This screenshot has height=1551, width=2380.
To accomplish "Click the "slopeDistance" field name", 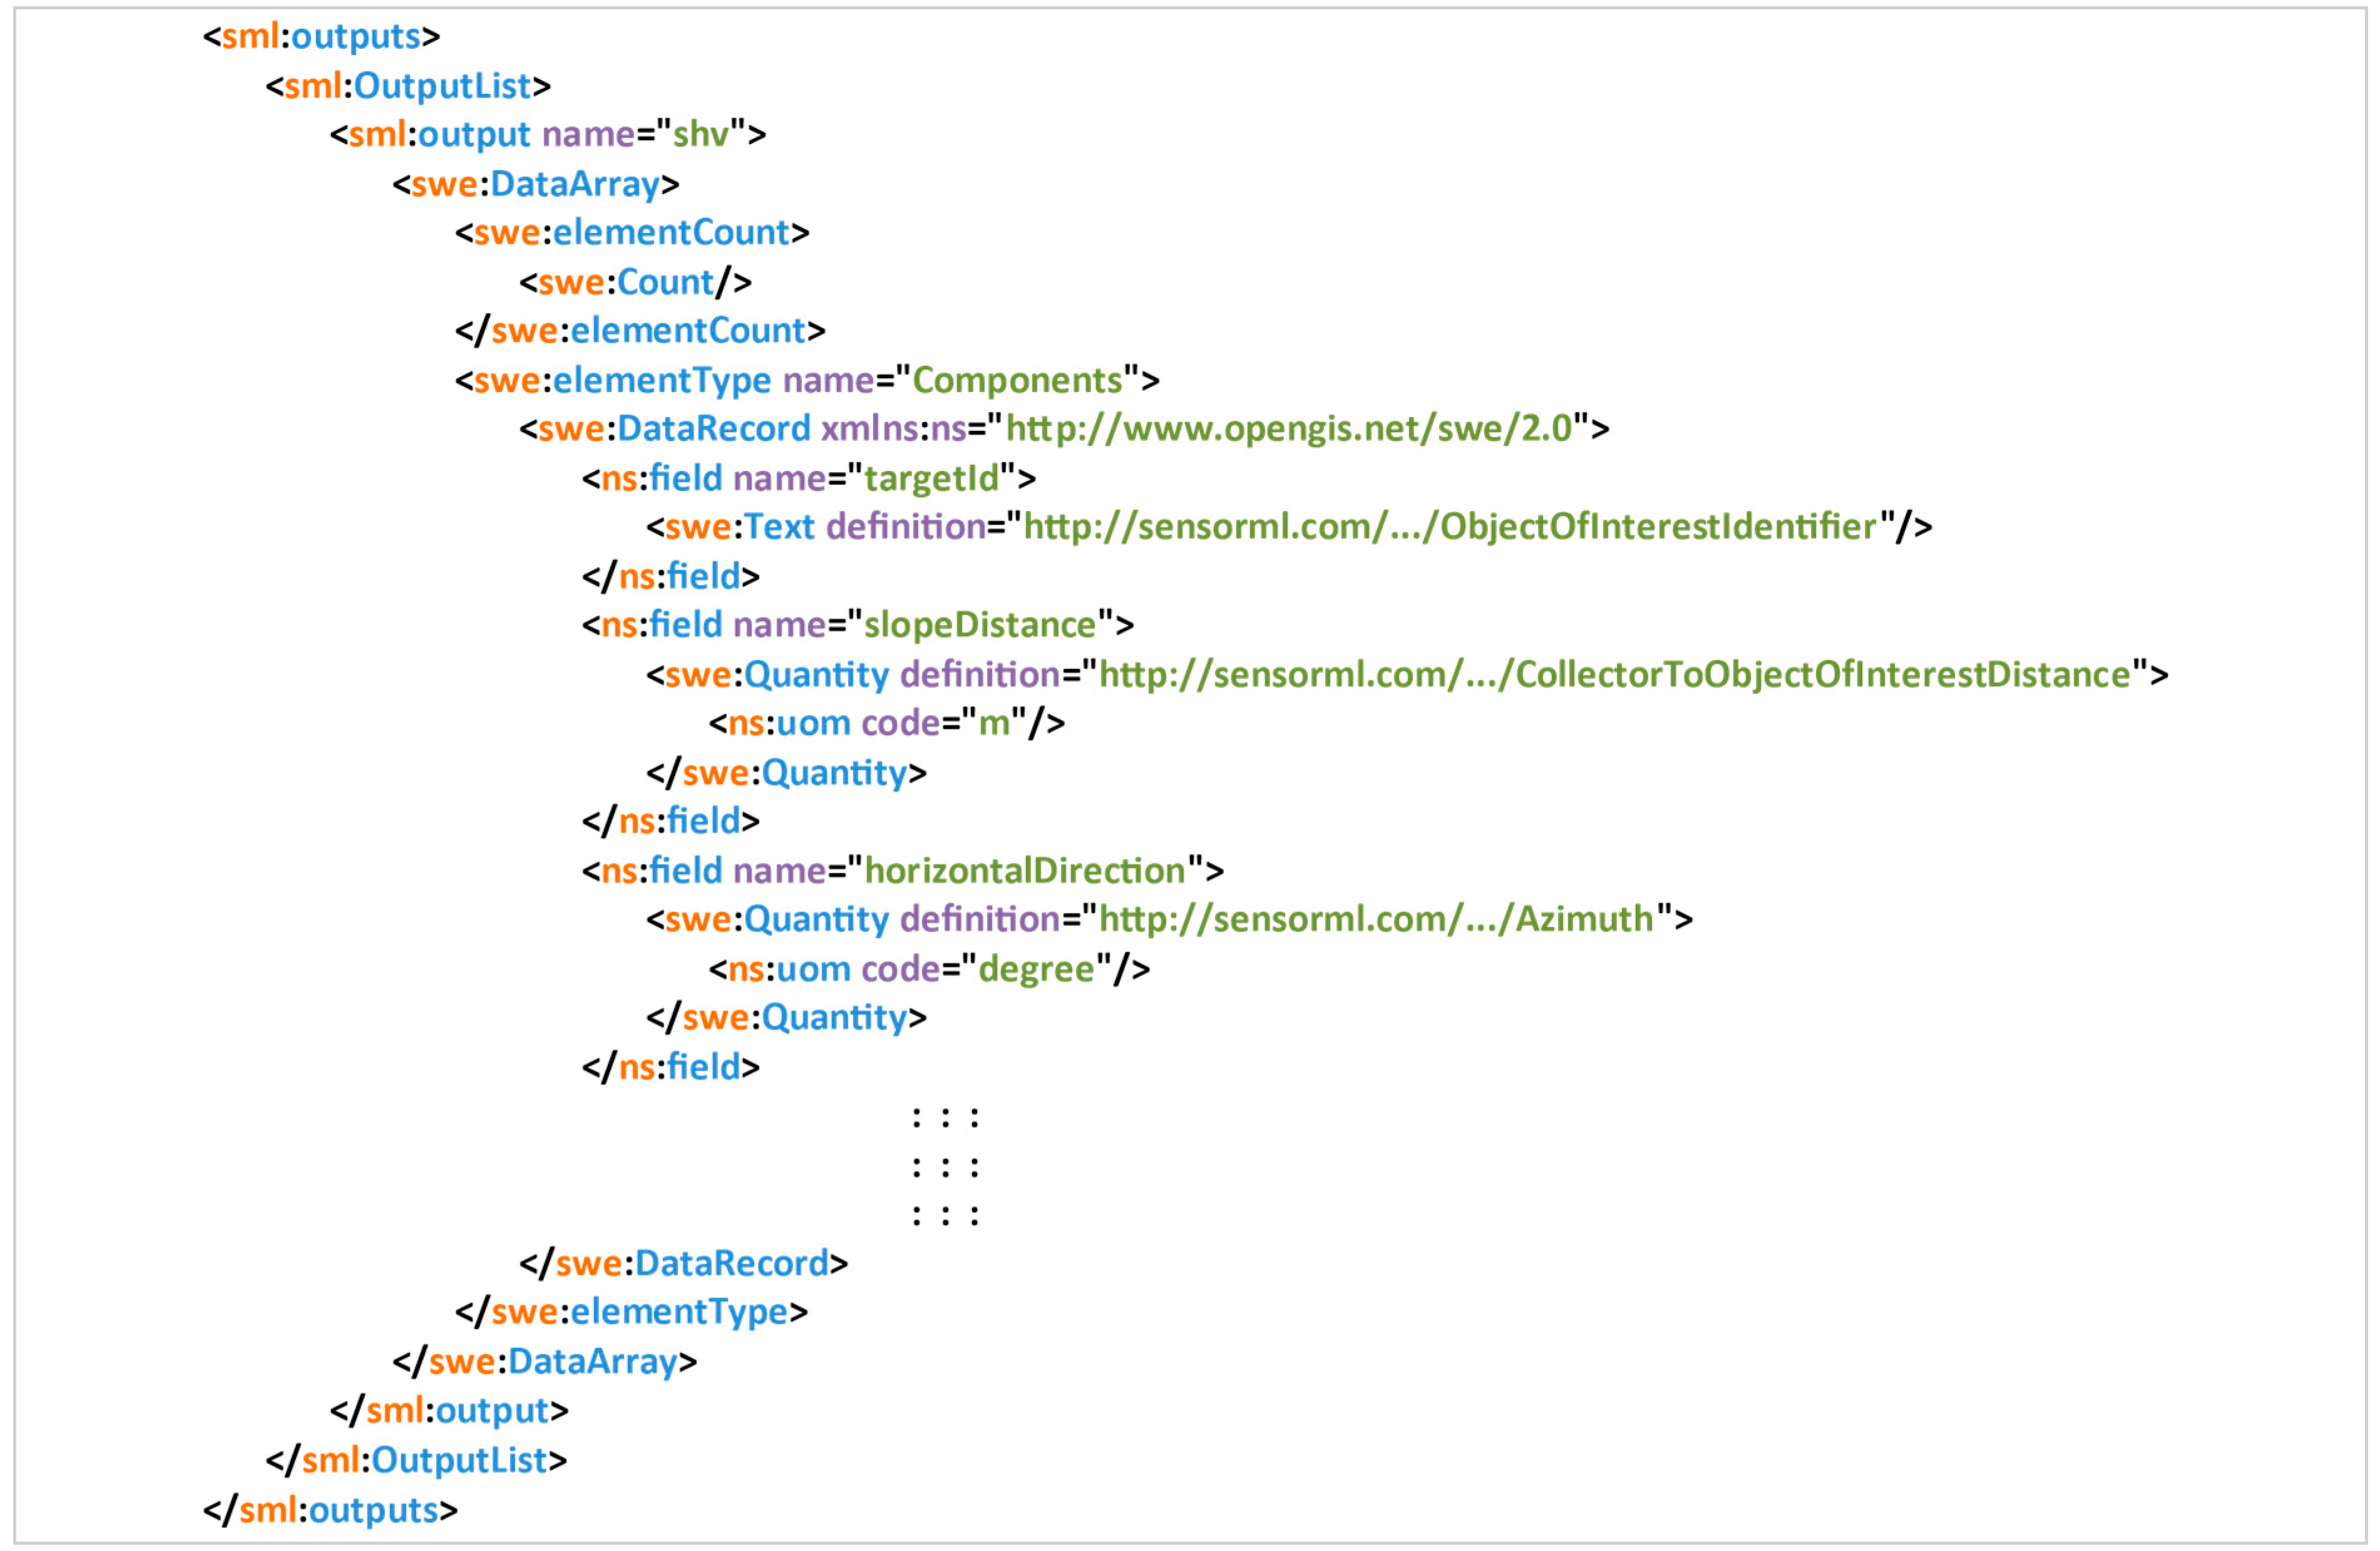I will pyautogui.click(x=979, y=626).
